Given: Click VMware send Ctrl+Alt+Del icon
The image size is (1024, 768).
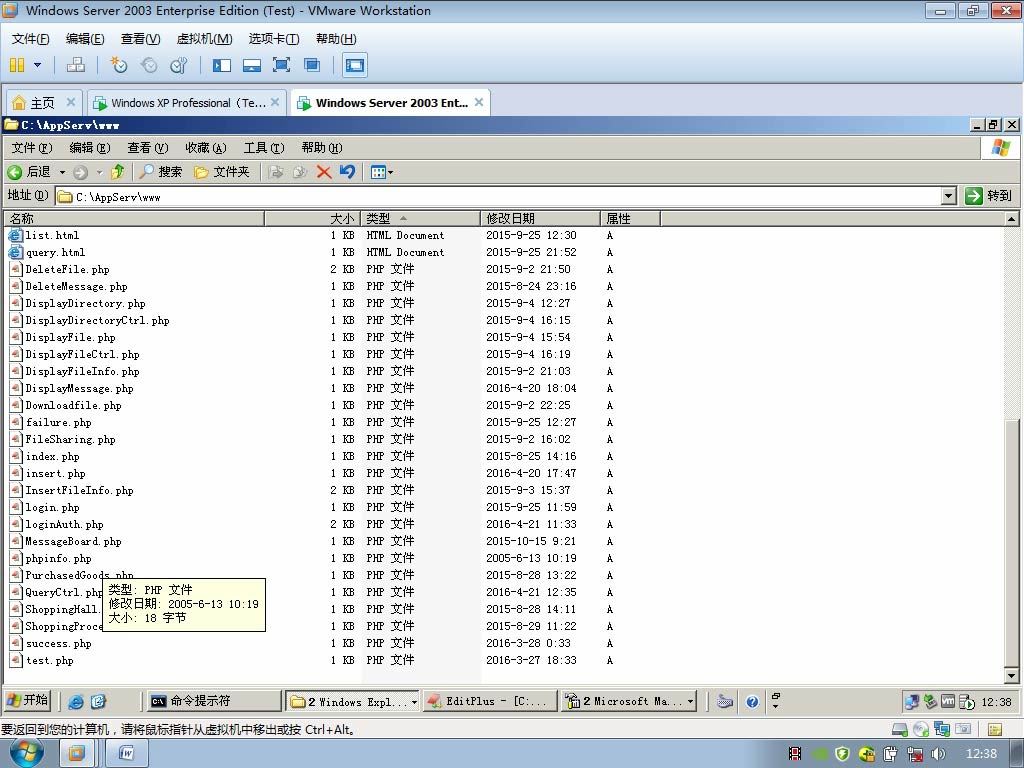Looking at the screenshot, I should [76, 65].
